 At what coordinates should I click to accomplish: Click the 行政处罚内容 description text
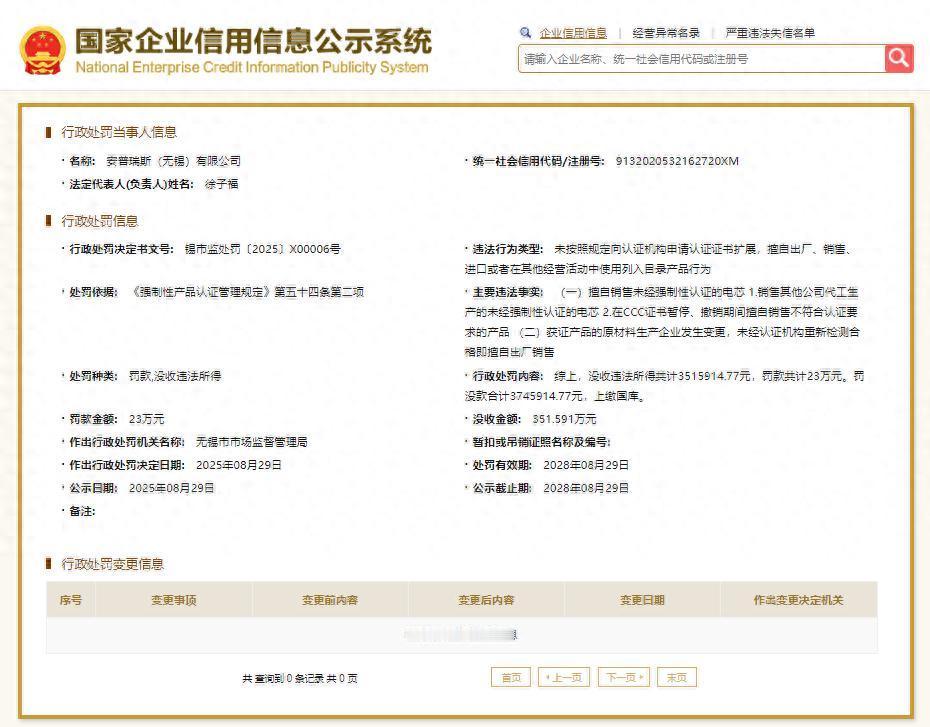[x=664, y=386]
